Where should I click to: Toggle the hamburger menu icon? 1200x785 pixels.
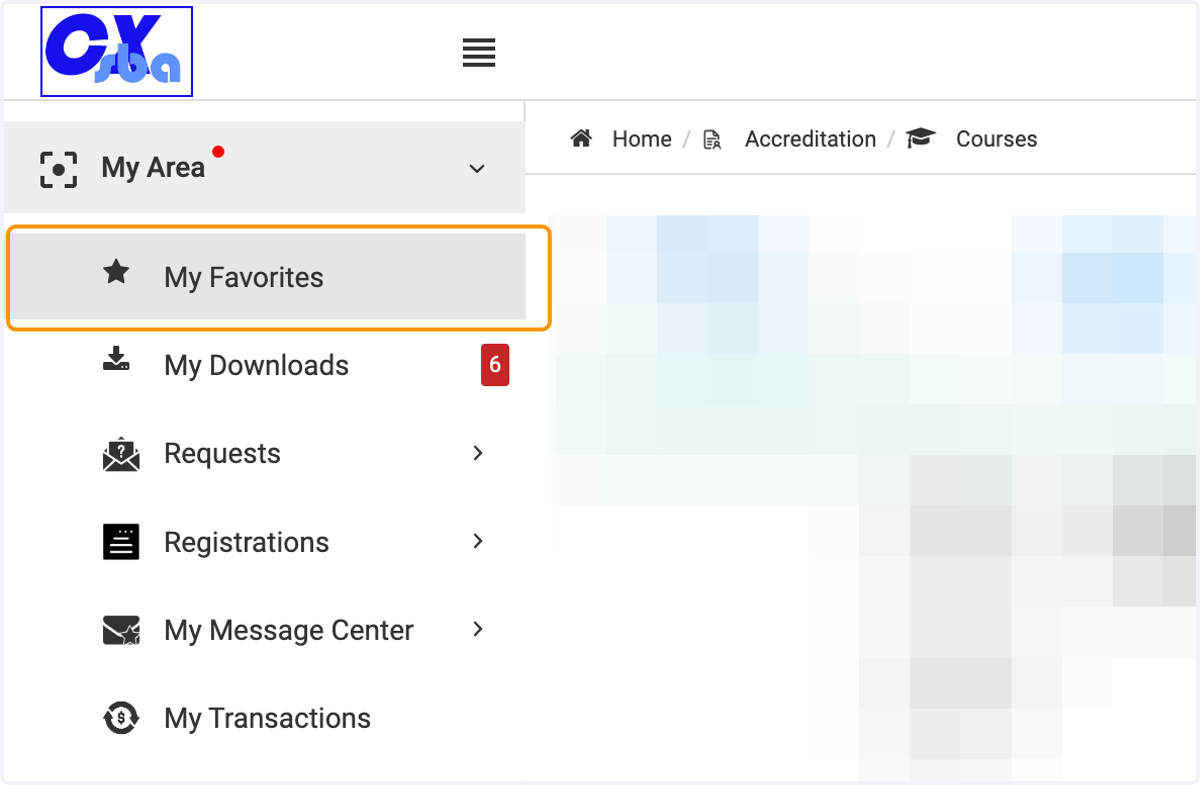click(479, 52)
